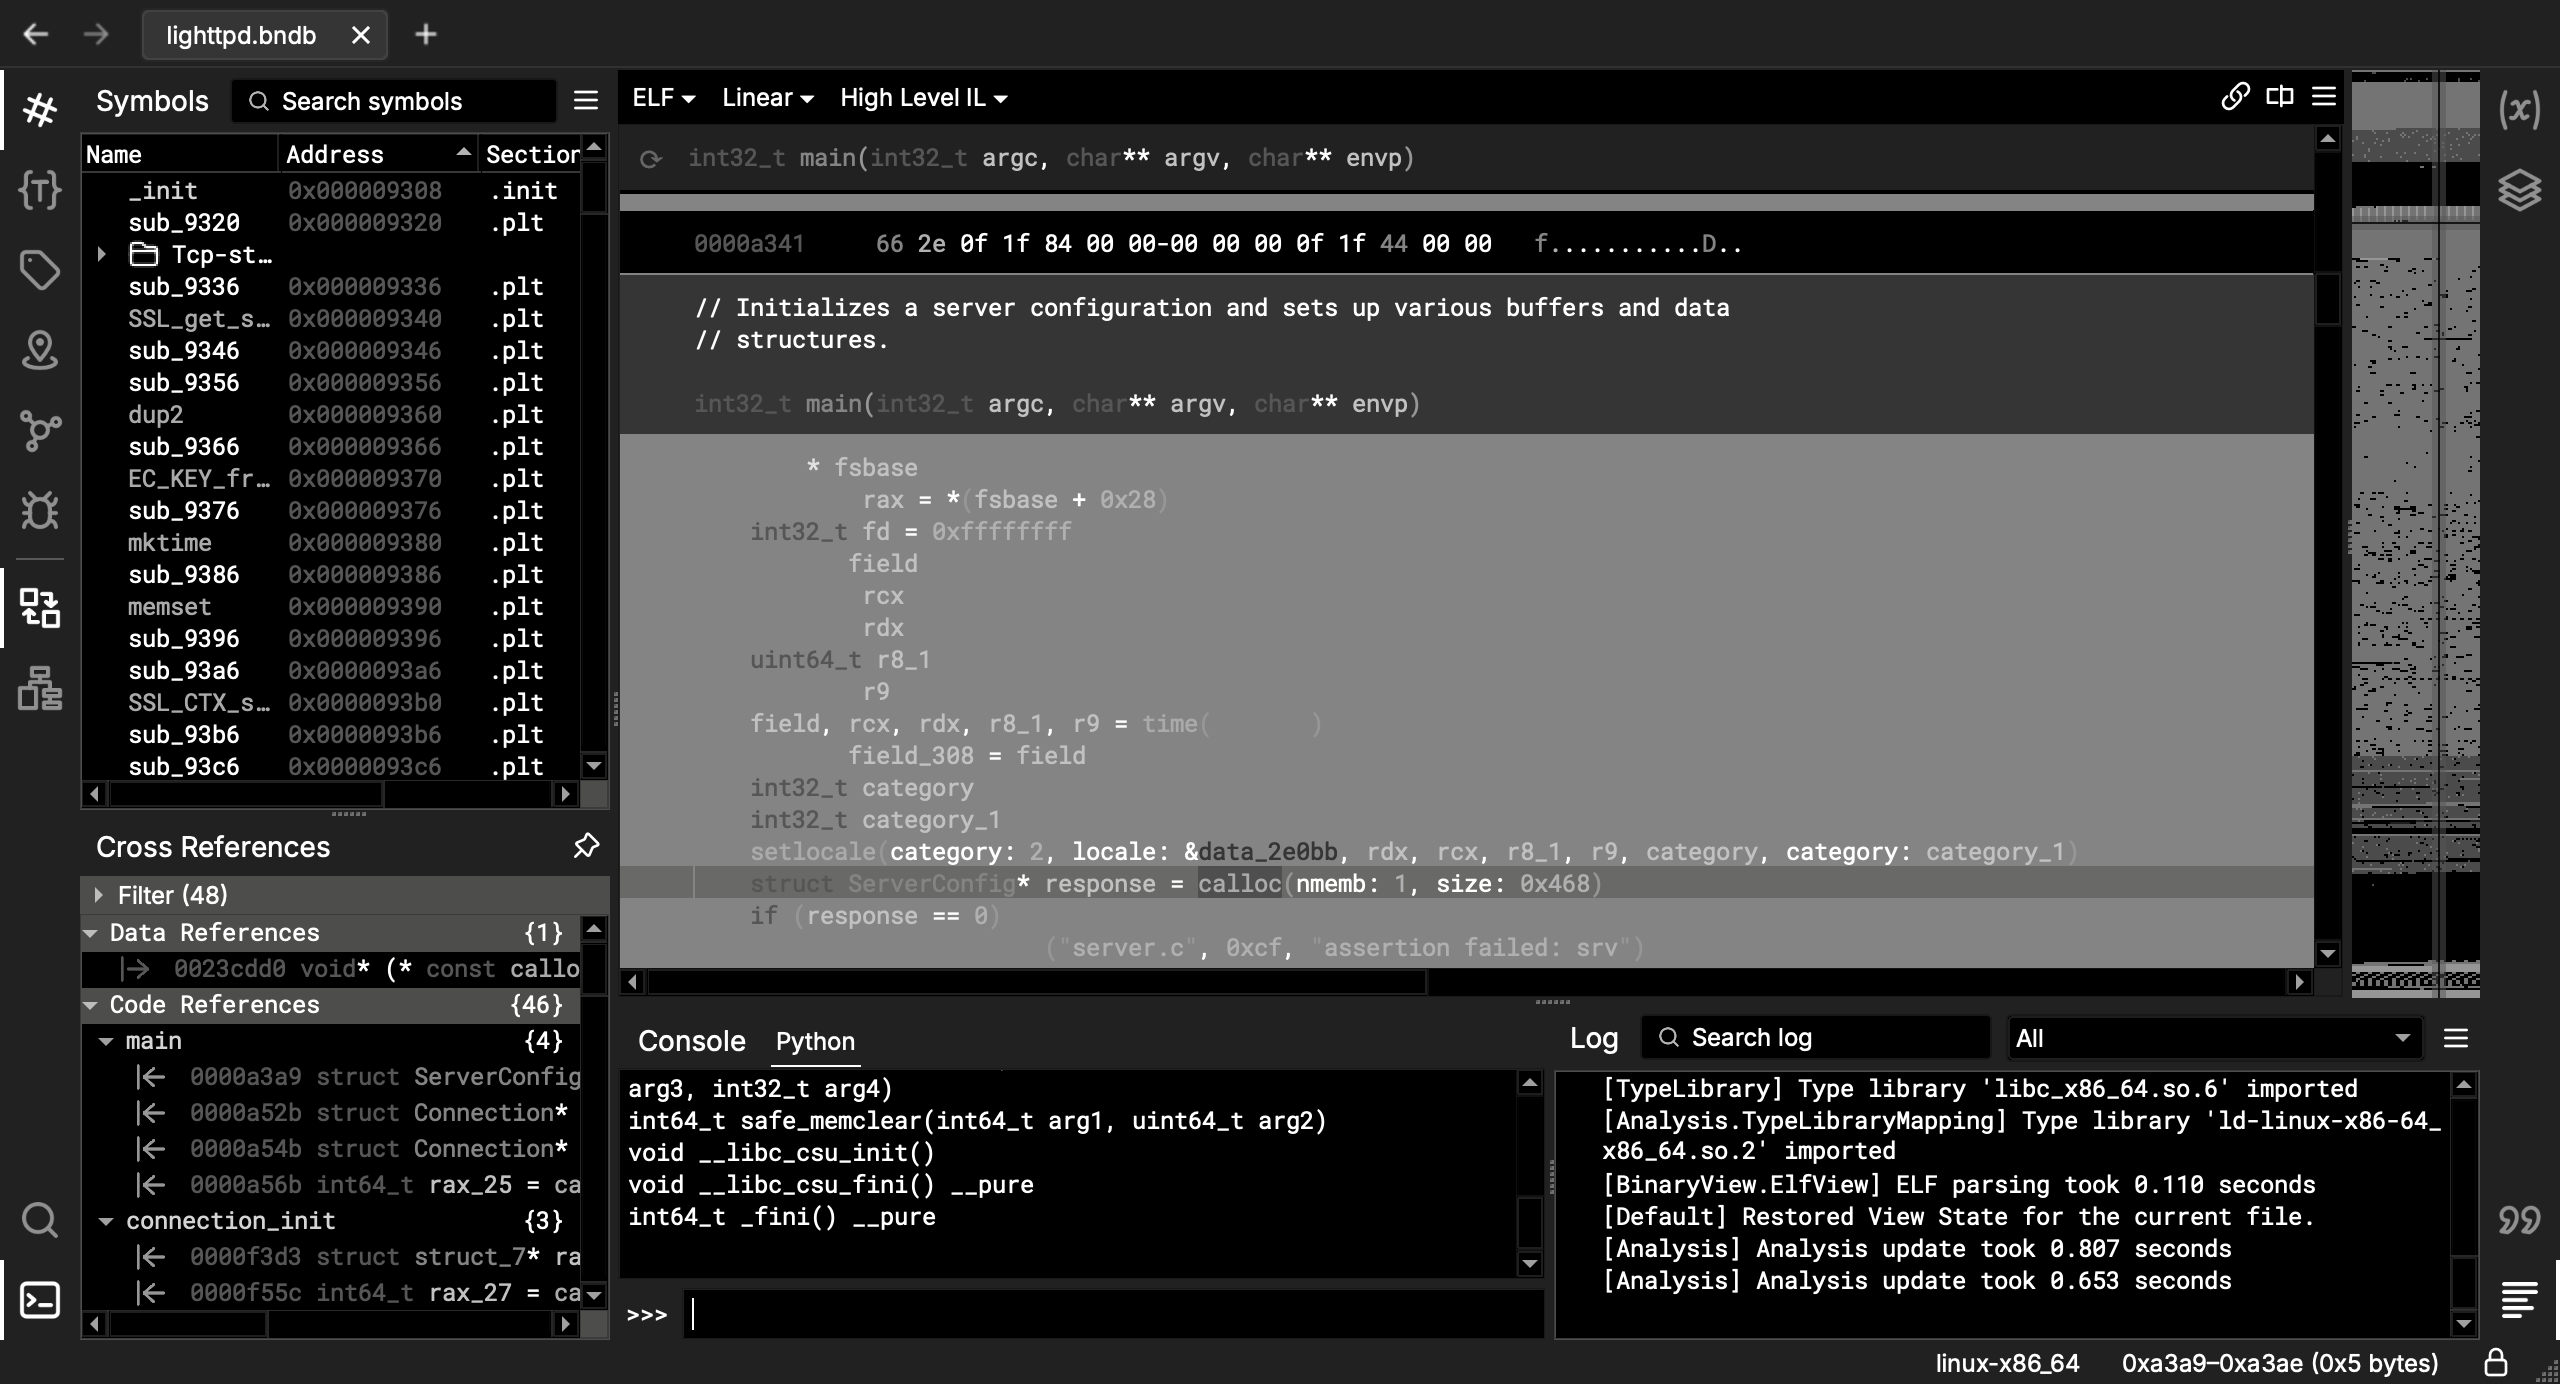Image resolution: width=2560 pixels, height=1384 pixels.
Task: Open the forward navigation arrow icon
Action: tap(95, 31)
